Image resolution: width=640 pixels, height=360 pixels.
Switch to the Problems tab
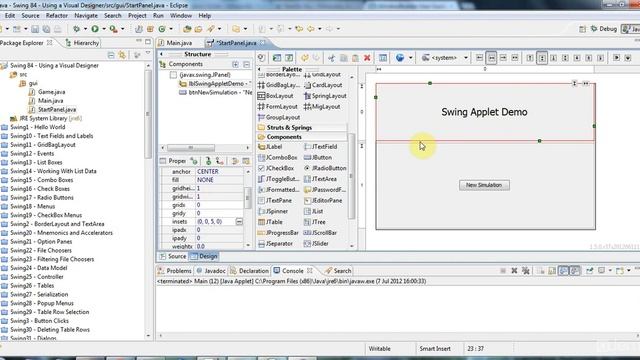point(175,271)
